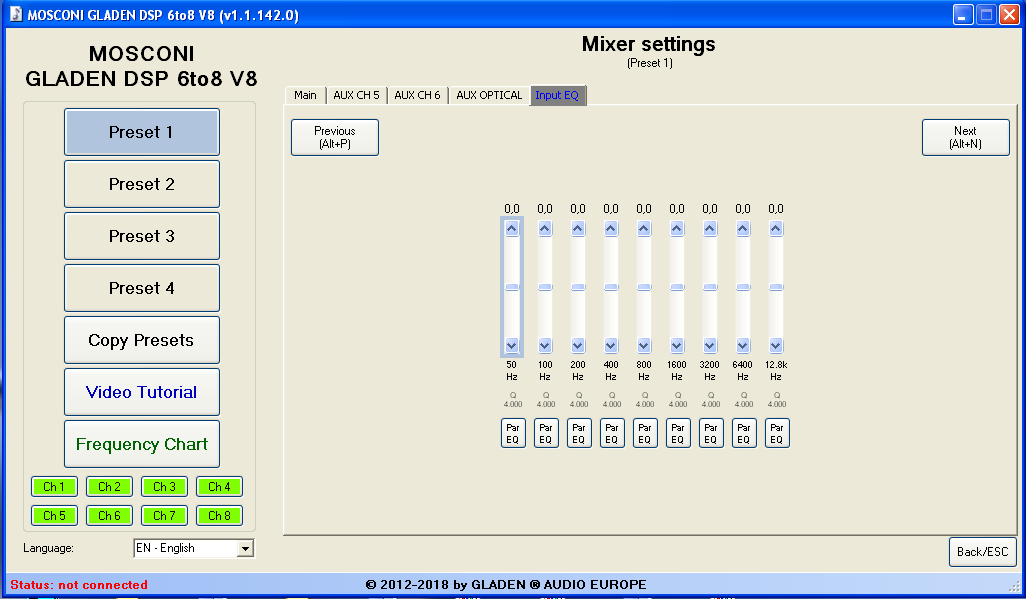Screen dimensions: 1026x599
Task: Decrease gain of the 400 Hz band
Action: pyautogui.click(x=611, y=345)
